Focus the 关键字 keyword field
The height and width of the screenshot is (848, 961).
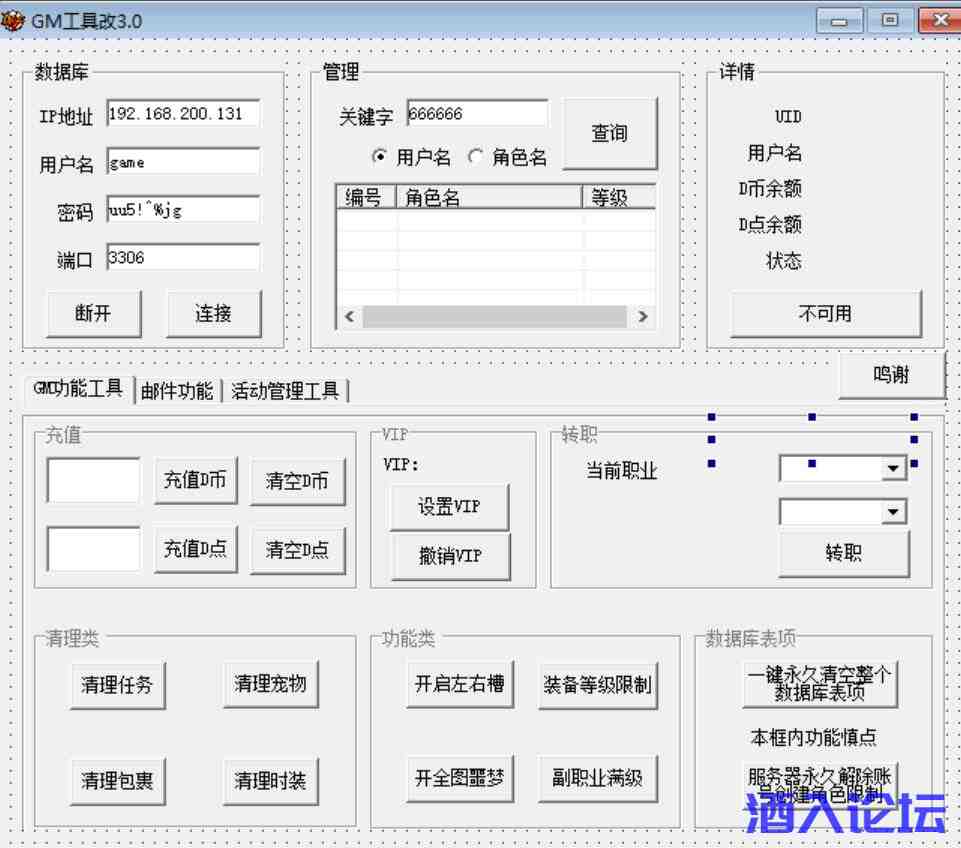(476, 114)
